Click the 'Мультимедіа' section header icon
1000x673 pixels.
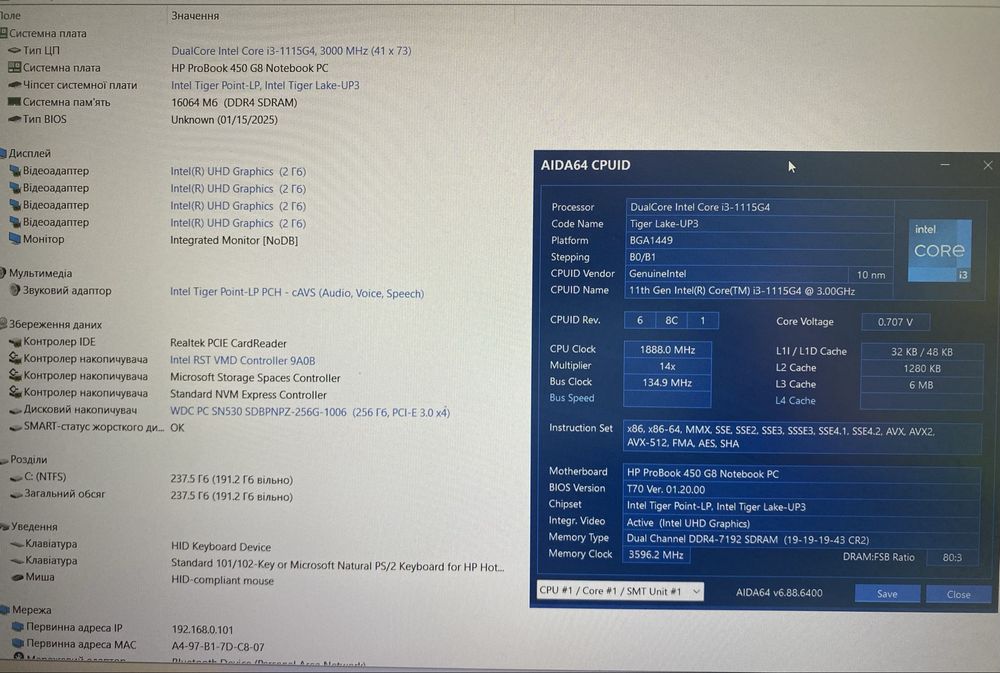tap(4, 272)
